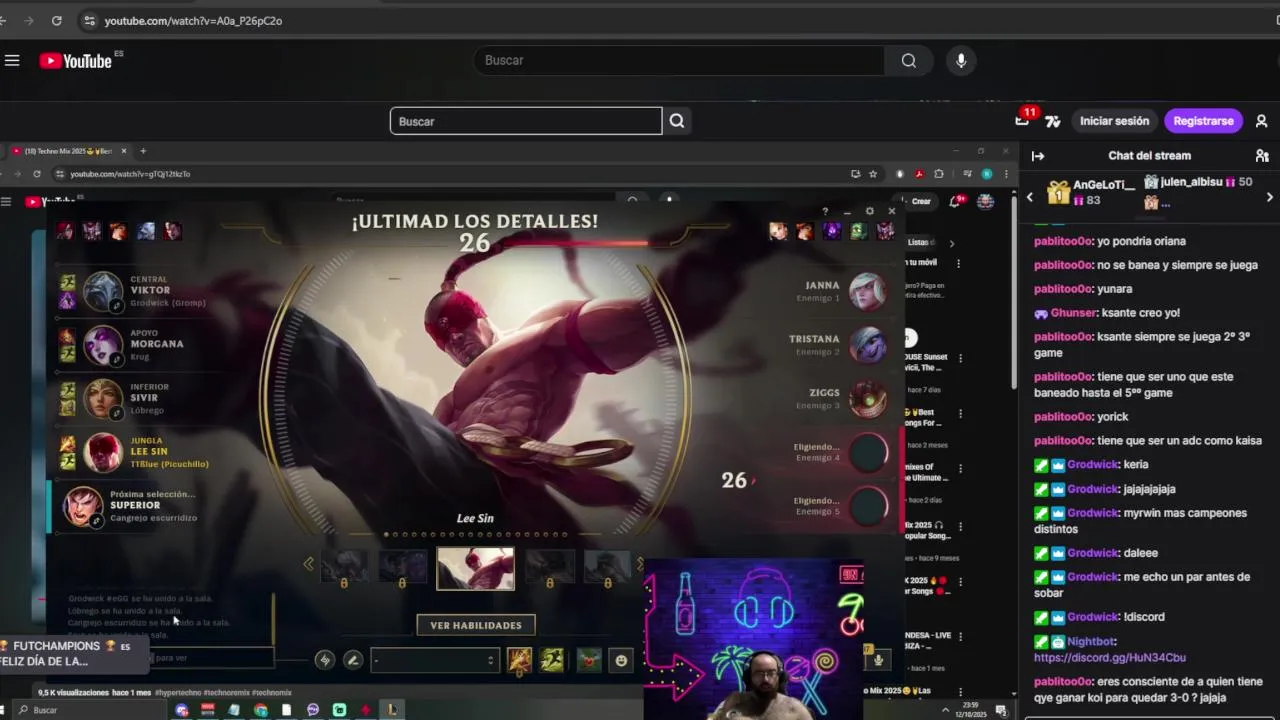Collapse the stream chat panel
This screenshot has height=720, width=1280.
(1038, 156)
